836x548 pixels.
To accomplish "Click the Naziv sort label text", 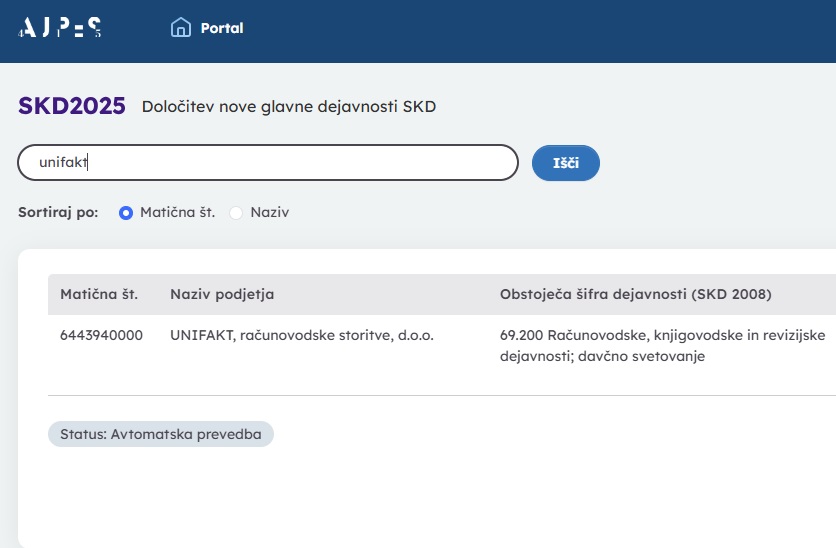I will point(269,213).
